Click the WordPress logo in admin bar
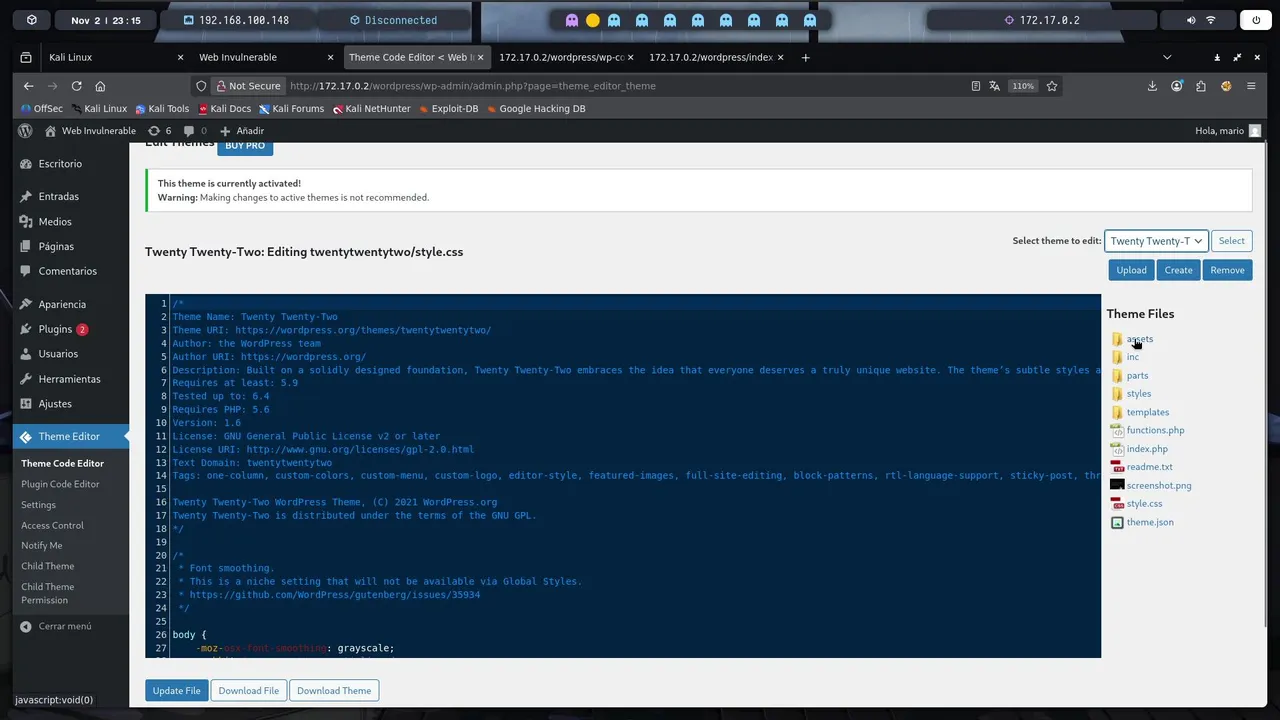The height and width of the screenshot is (720, 1280). click(25, 131)
